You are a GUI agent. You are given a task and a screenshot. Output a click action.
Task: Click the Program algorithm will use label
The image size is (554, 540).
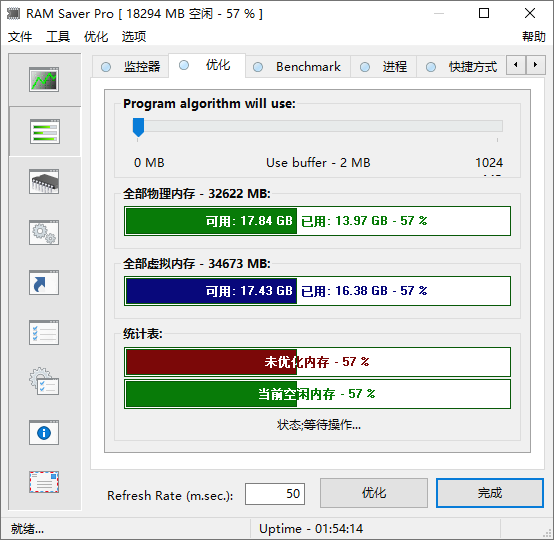click(209, 104)
